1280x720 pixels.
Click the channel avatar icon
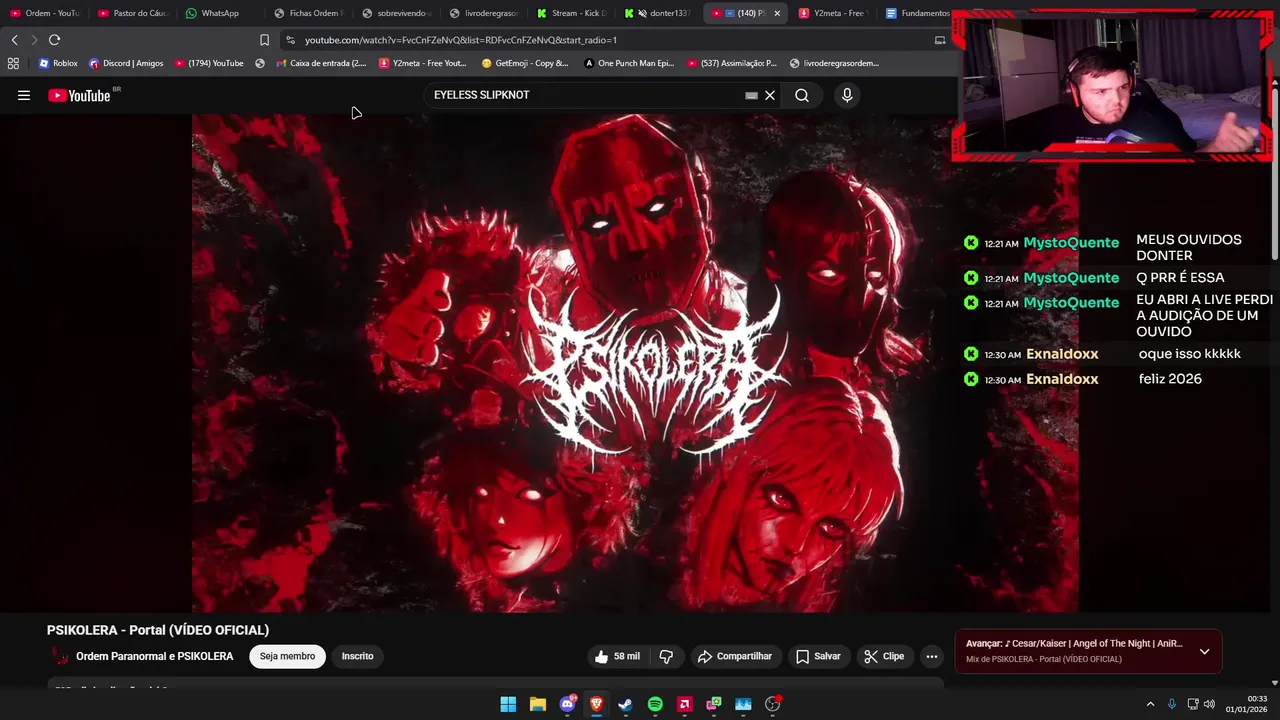[59, 657]
